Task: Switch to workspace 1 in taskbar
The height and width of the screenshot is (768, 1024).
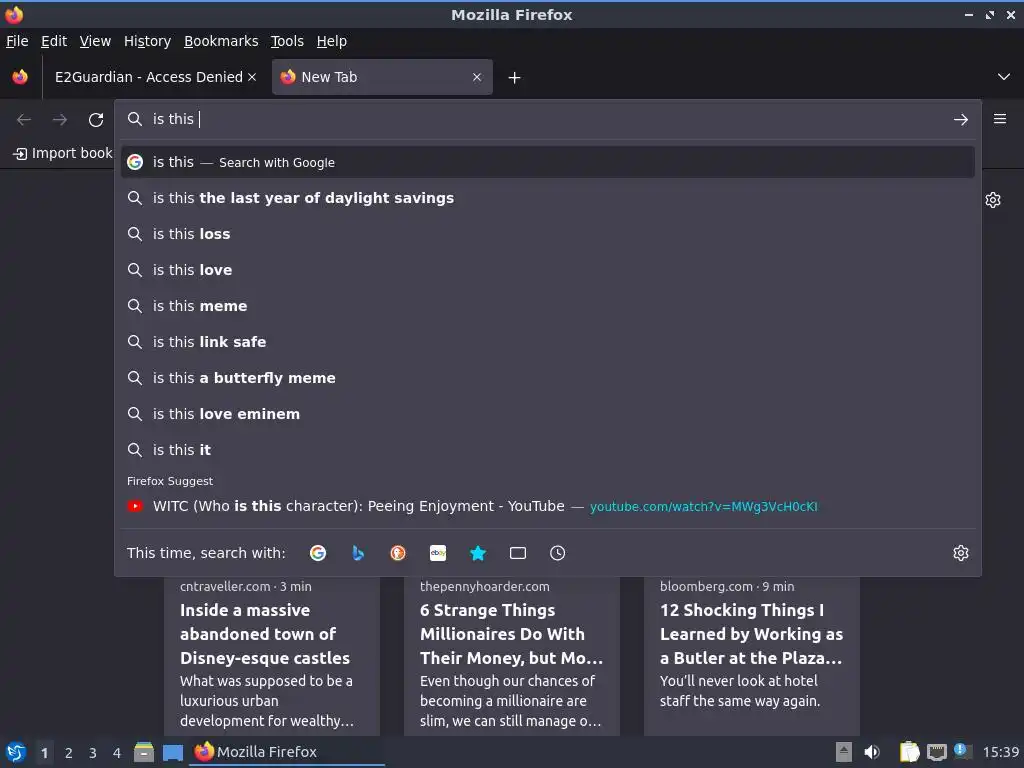Action: pos(44,753)
